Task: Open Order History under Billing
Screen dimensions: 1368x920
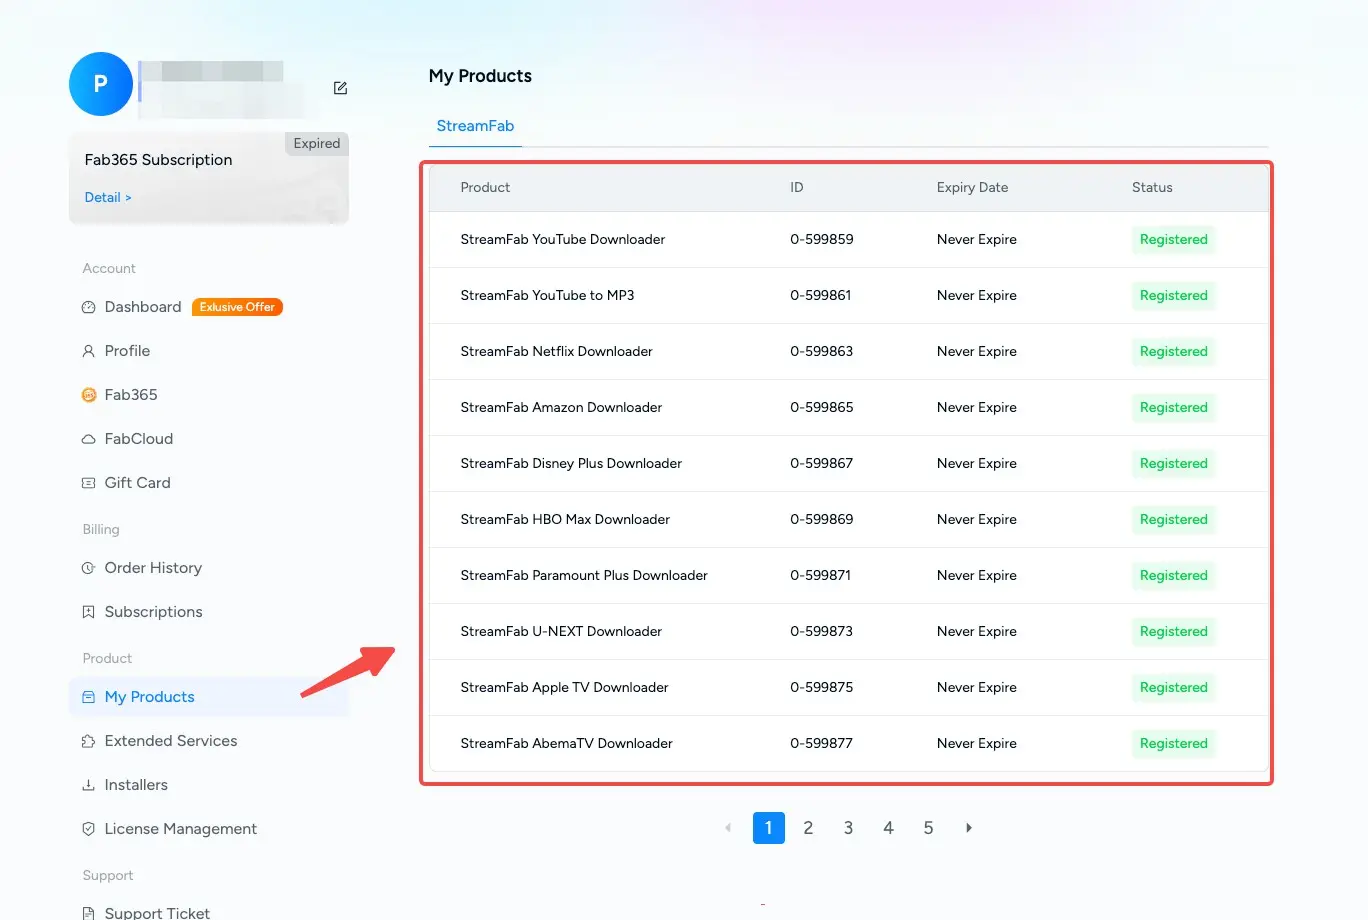Action: point(153,568)
